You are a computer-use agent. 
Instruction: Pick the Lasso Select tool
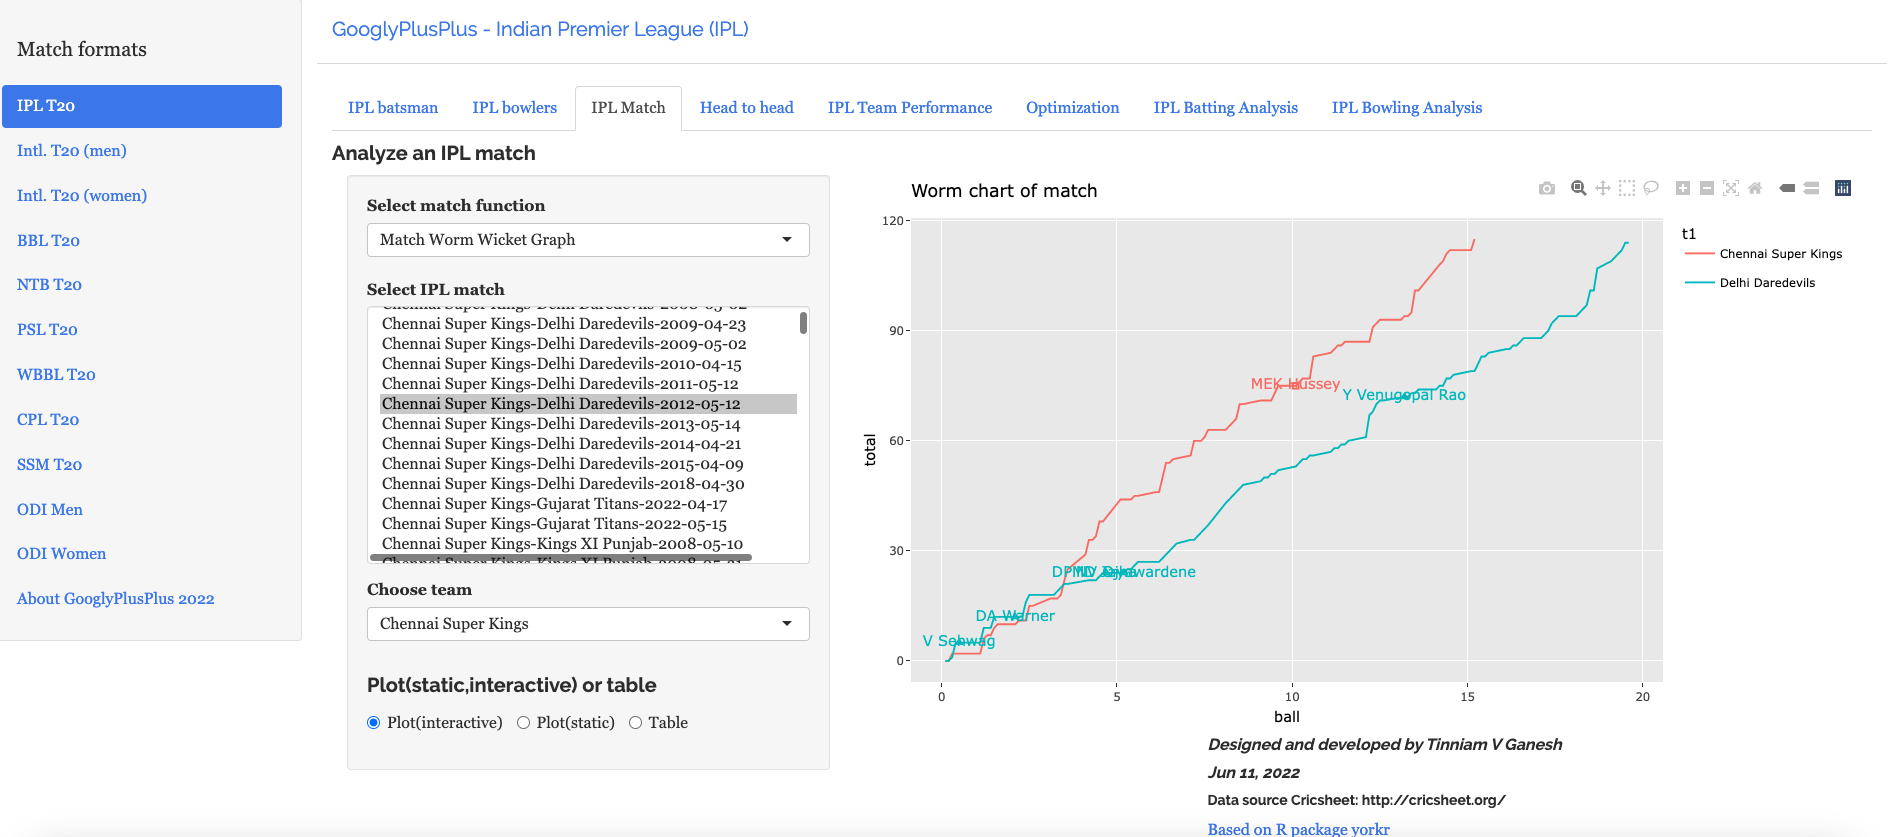(1651, 188)
